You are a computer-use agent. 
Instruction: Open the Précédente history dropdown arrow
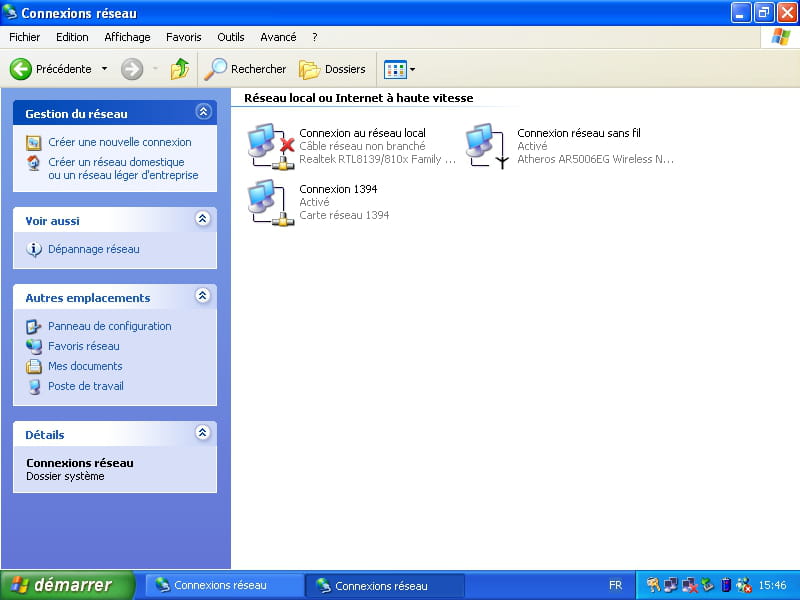[x=104, y=69]
